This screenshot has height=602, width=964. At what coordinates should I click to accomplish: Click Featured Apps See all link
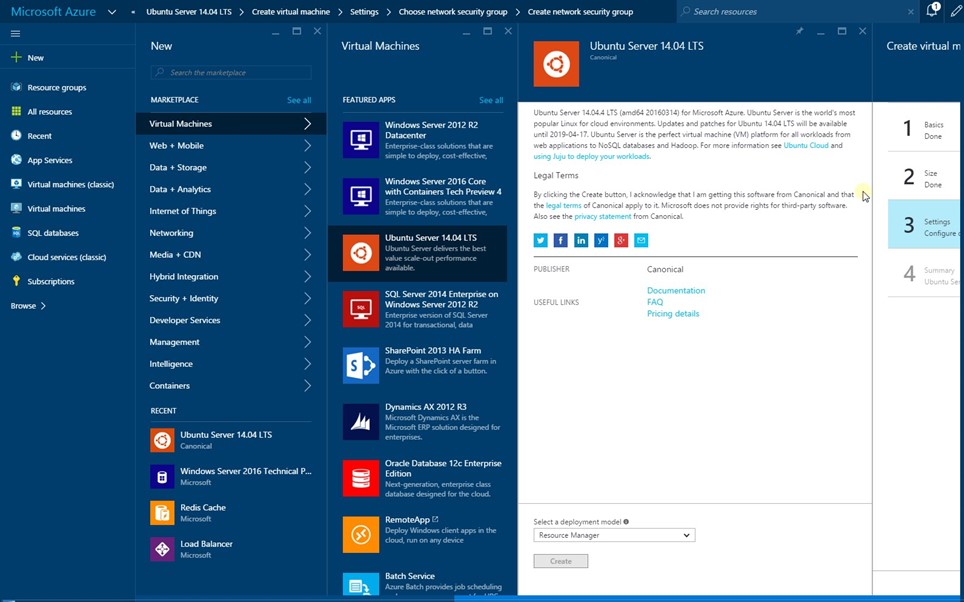(x=491, y=100)
